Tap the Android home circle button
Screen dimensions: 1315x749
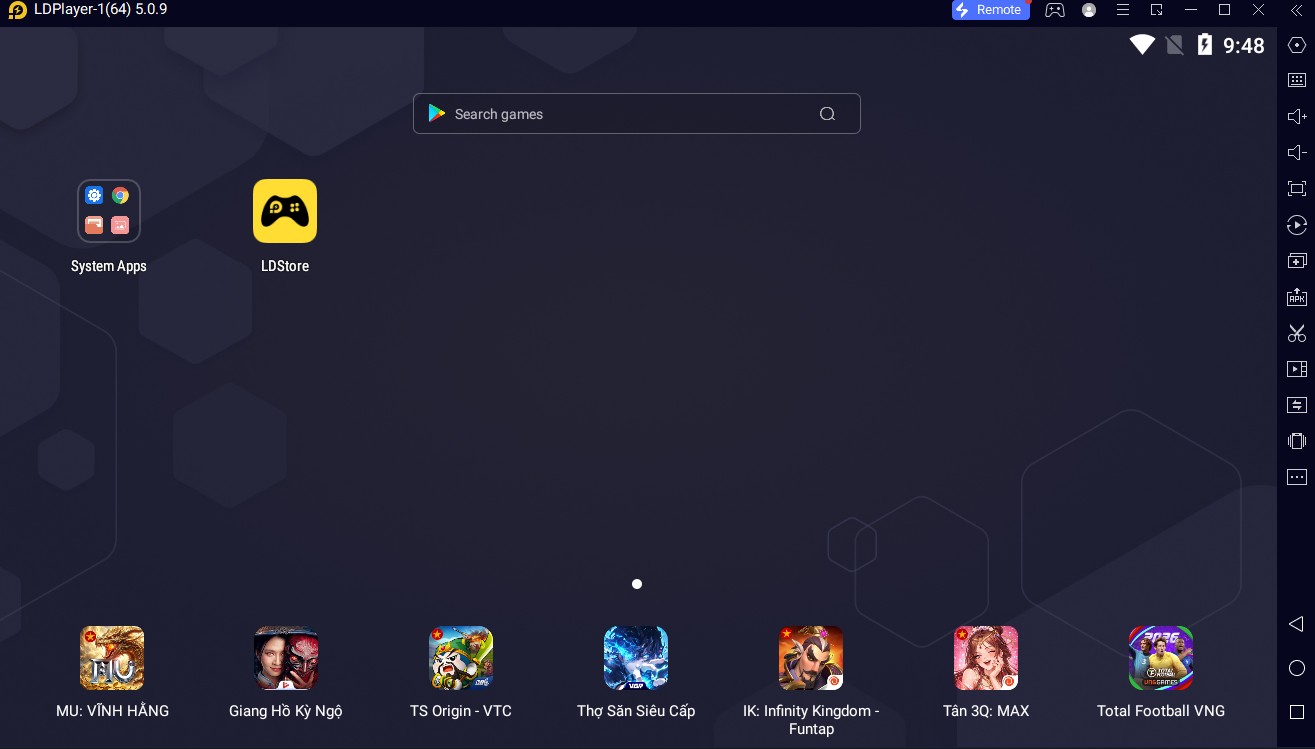click(1297, 668)
